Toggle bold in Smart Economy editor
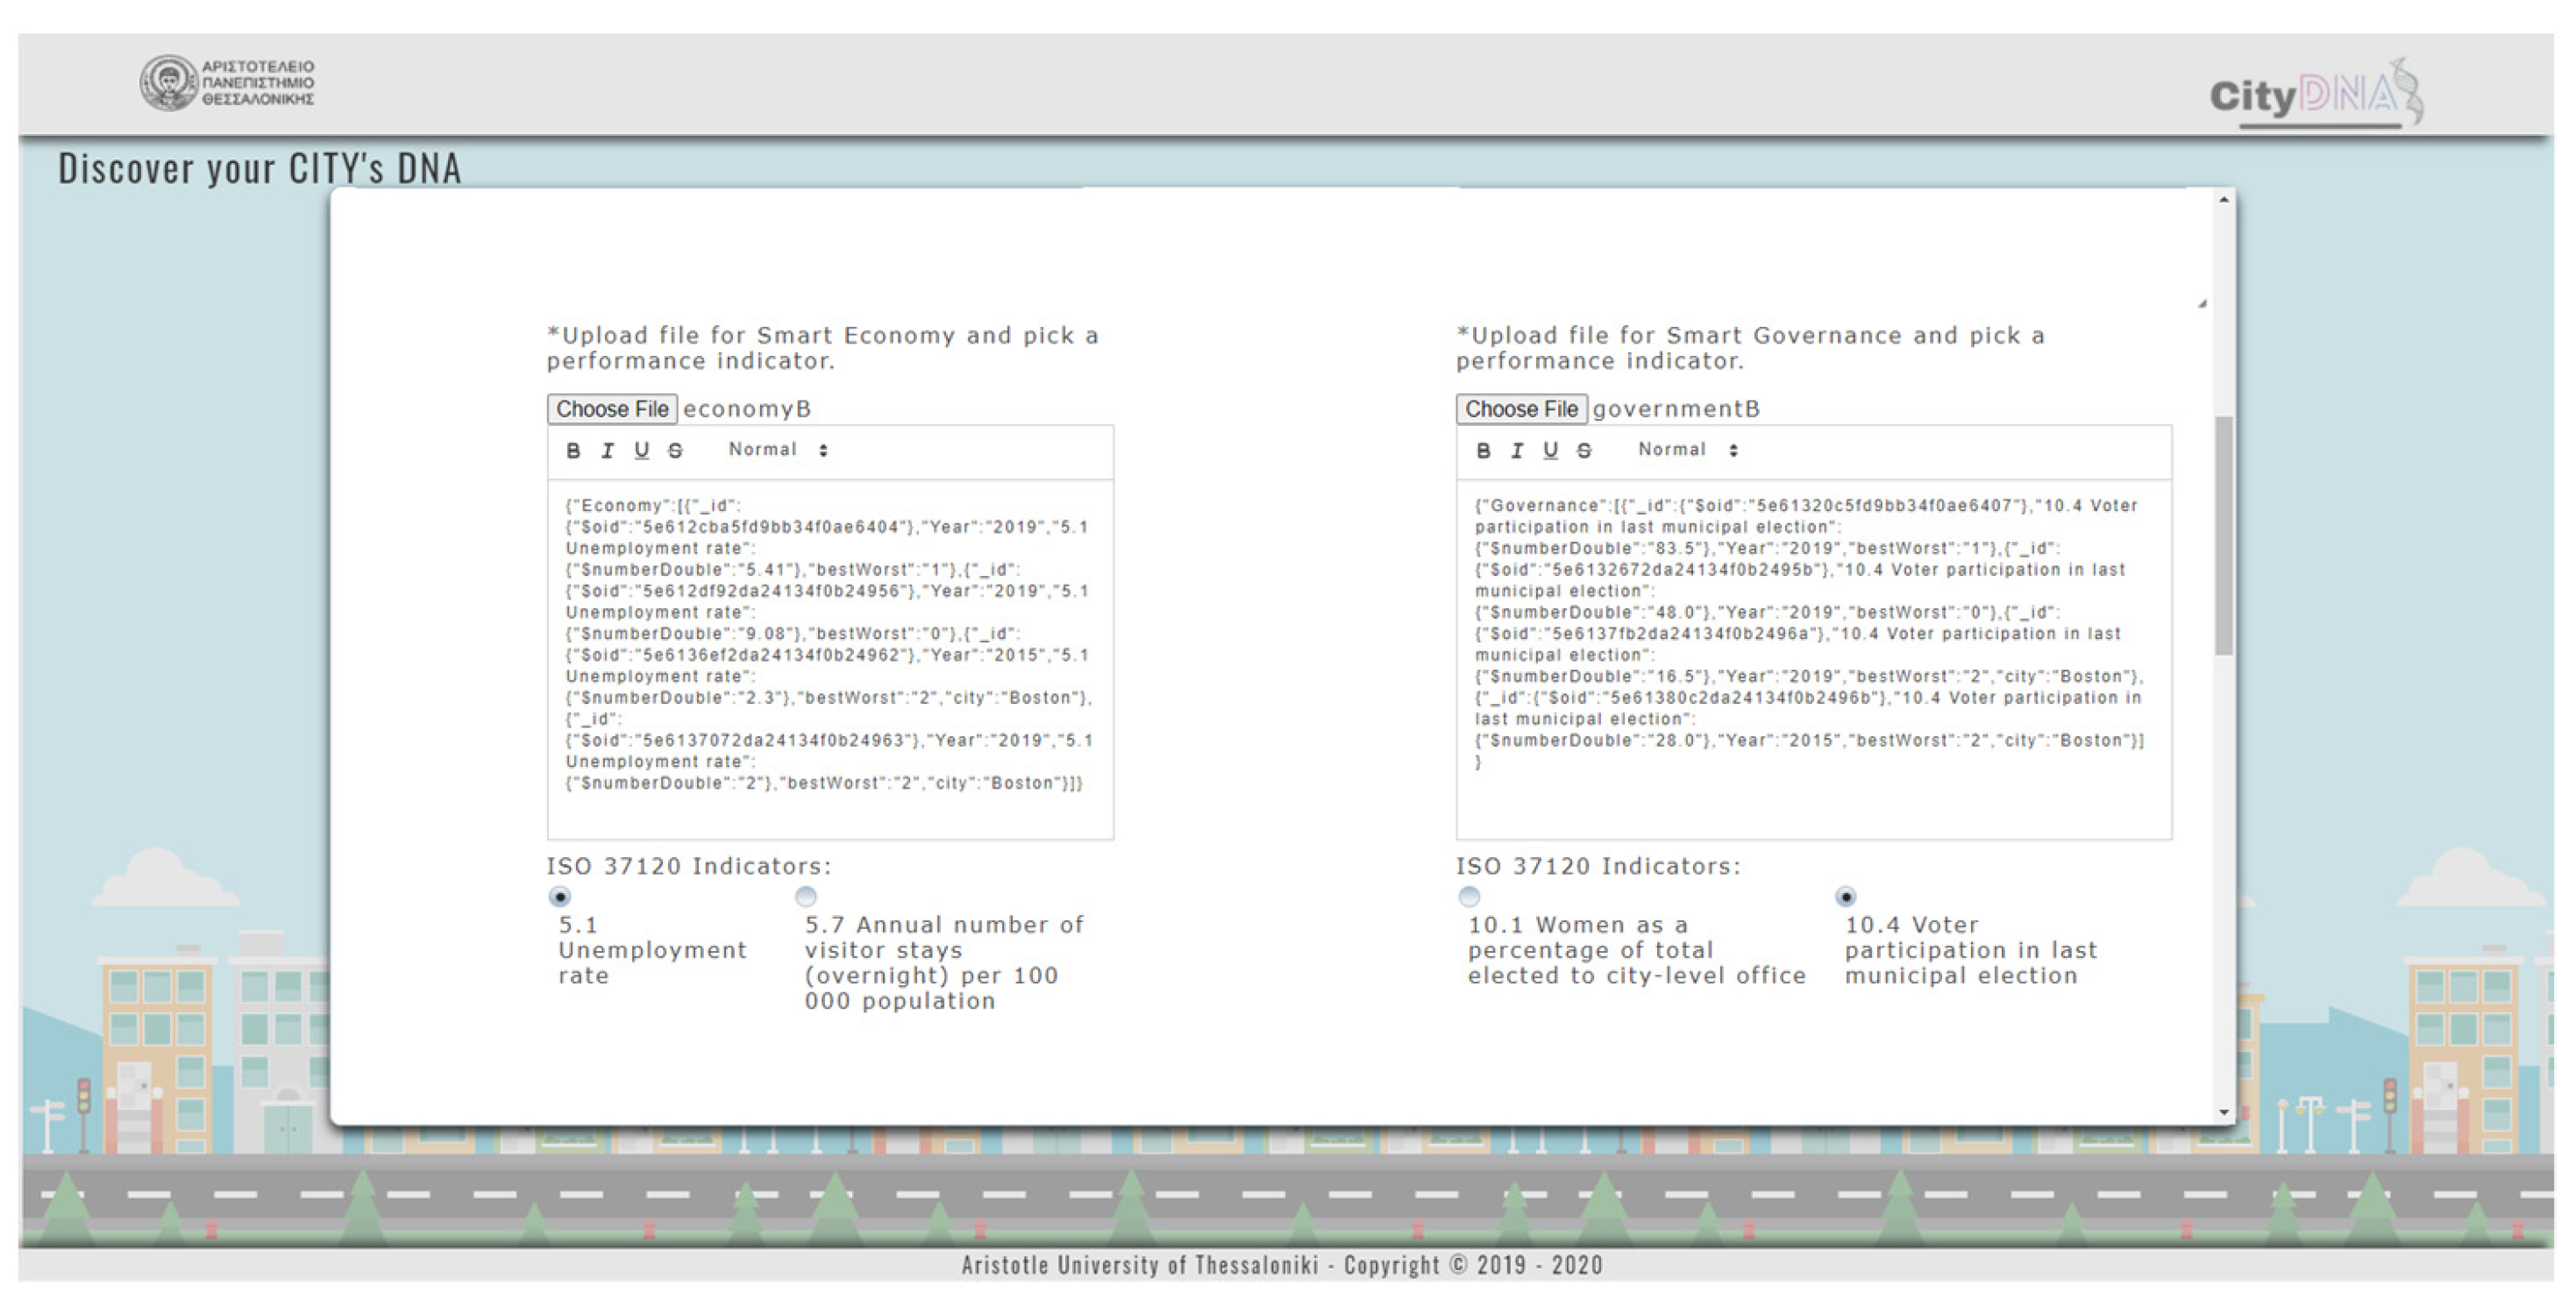This screenshot has height=1306, width=2576. 573,451
